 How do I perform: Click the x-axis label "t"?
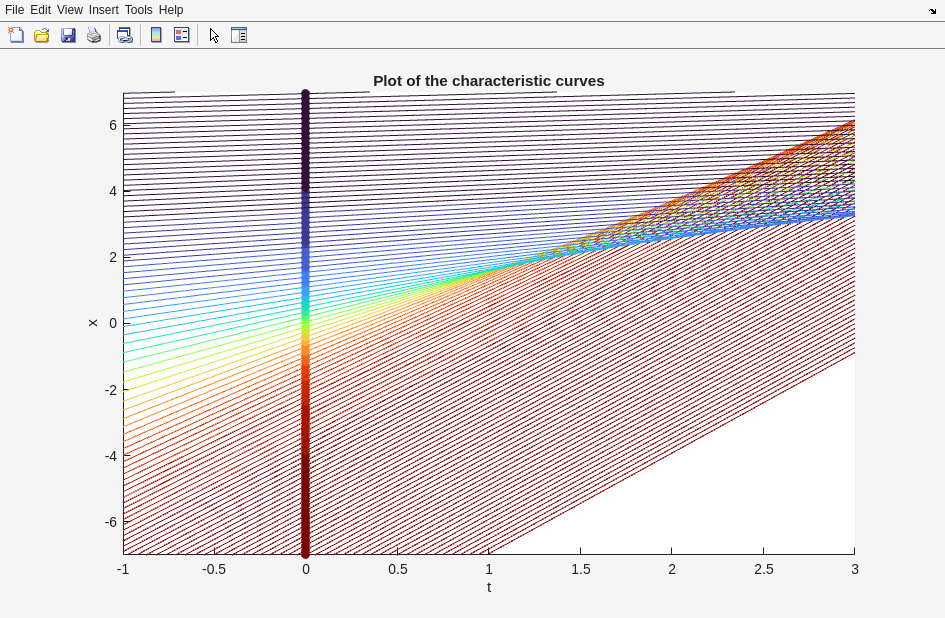pos(489,587)
